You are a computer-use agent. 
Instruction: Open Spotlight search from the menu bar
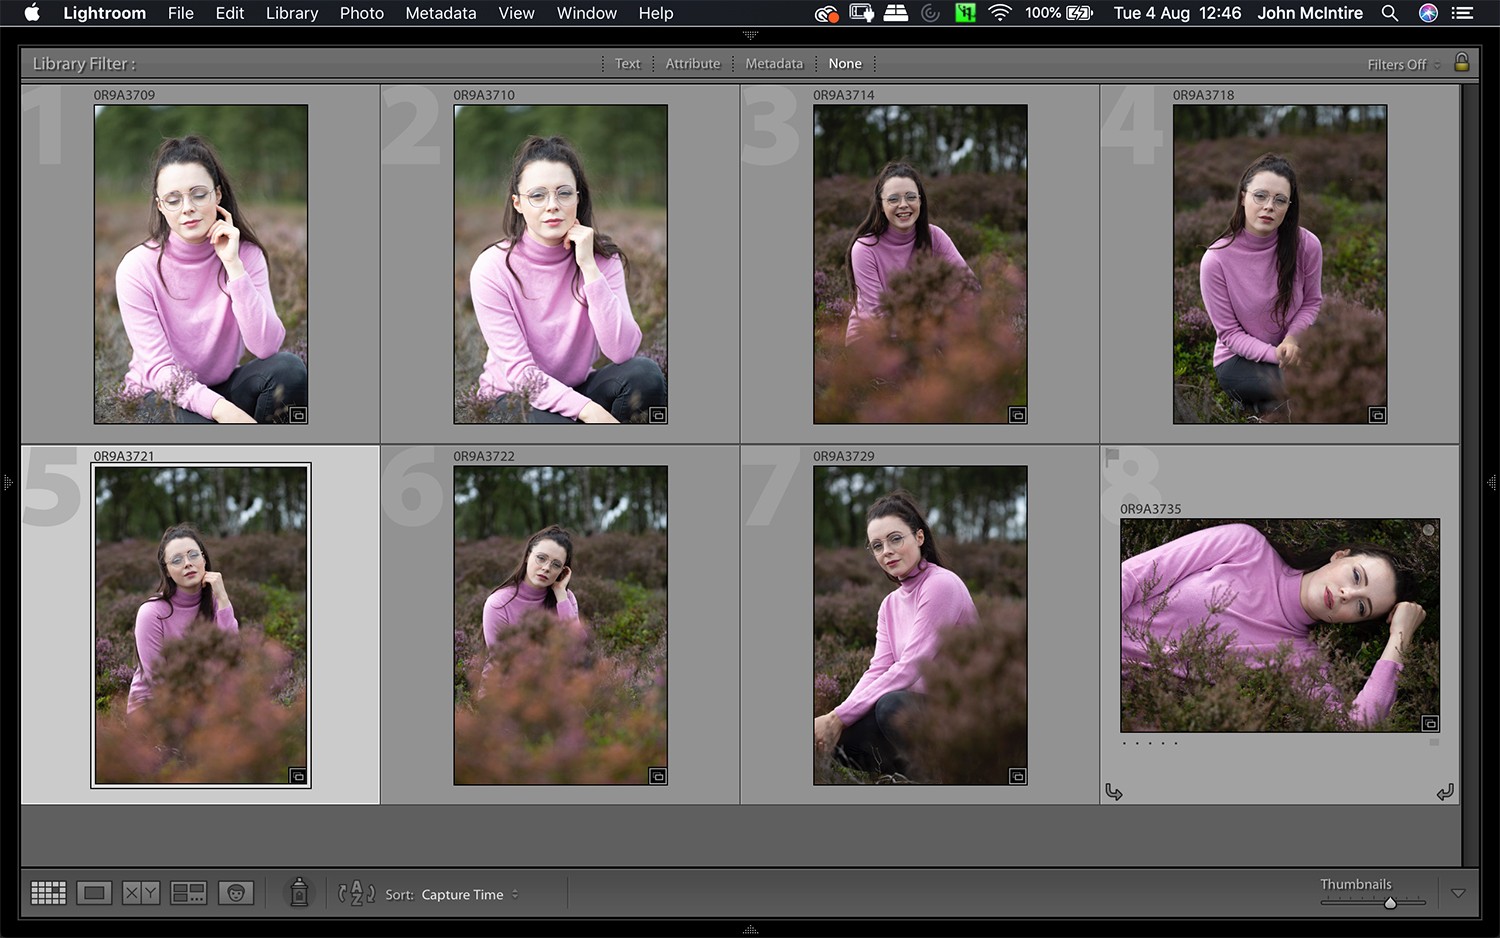tap(1389, 13)
